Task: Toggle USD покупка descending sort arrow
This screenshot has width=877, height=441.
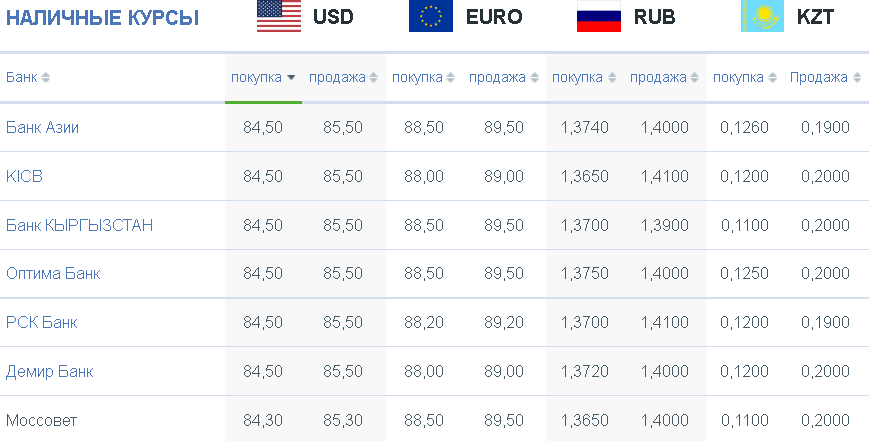Action: (x=291, y=78)
